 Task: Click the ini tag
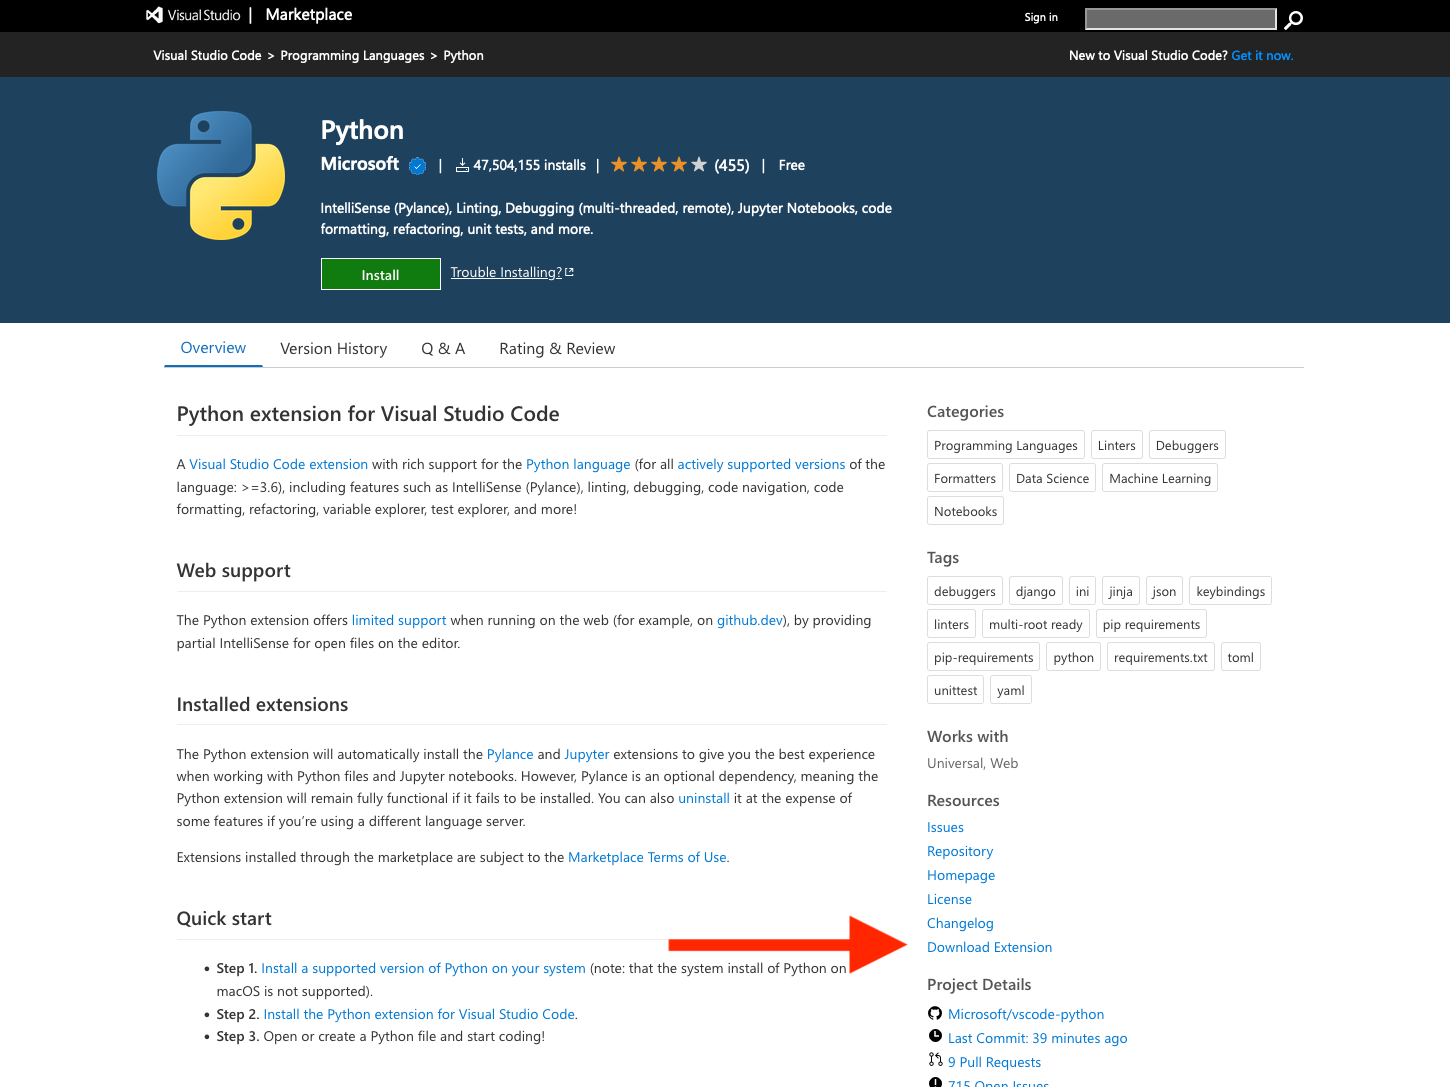[1082, 591]
